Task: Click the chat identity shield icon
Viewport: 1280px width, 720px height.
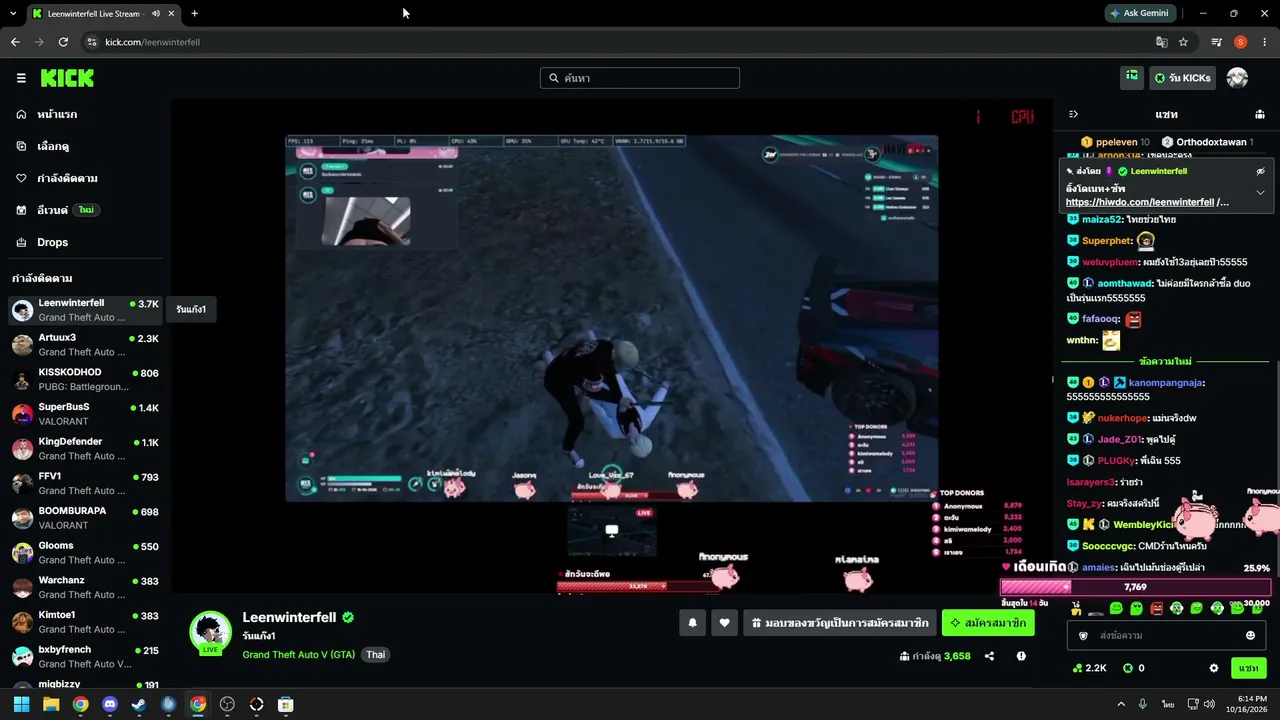Action: 1083,635
